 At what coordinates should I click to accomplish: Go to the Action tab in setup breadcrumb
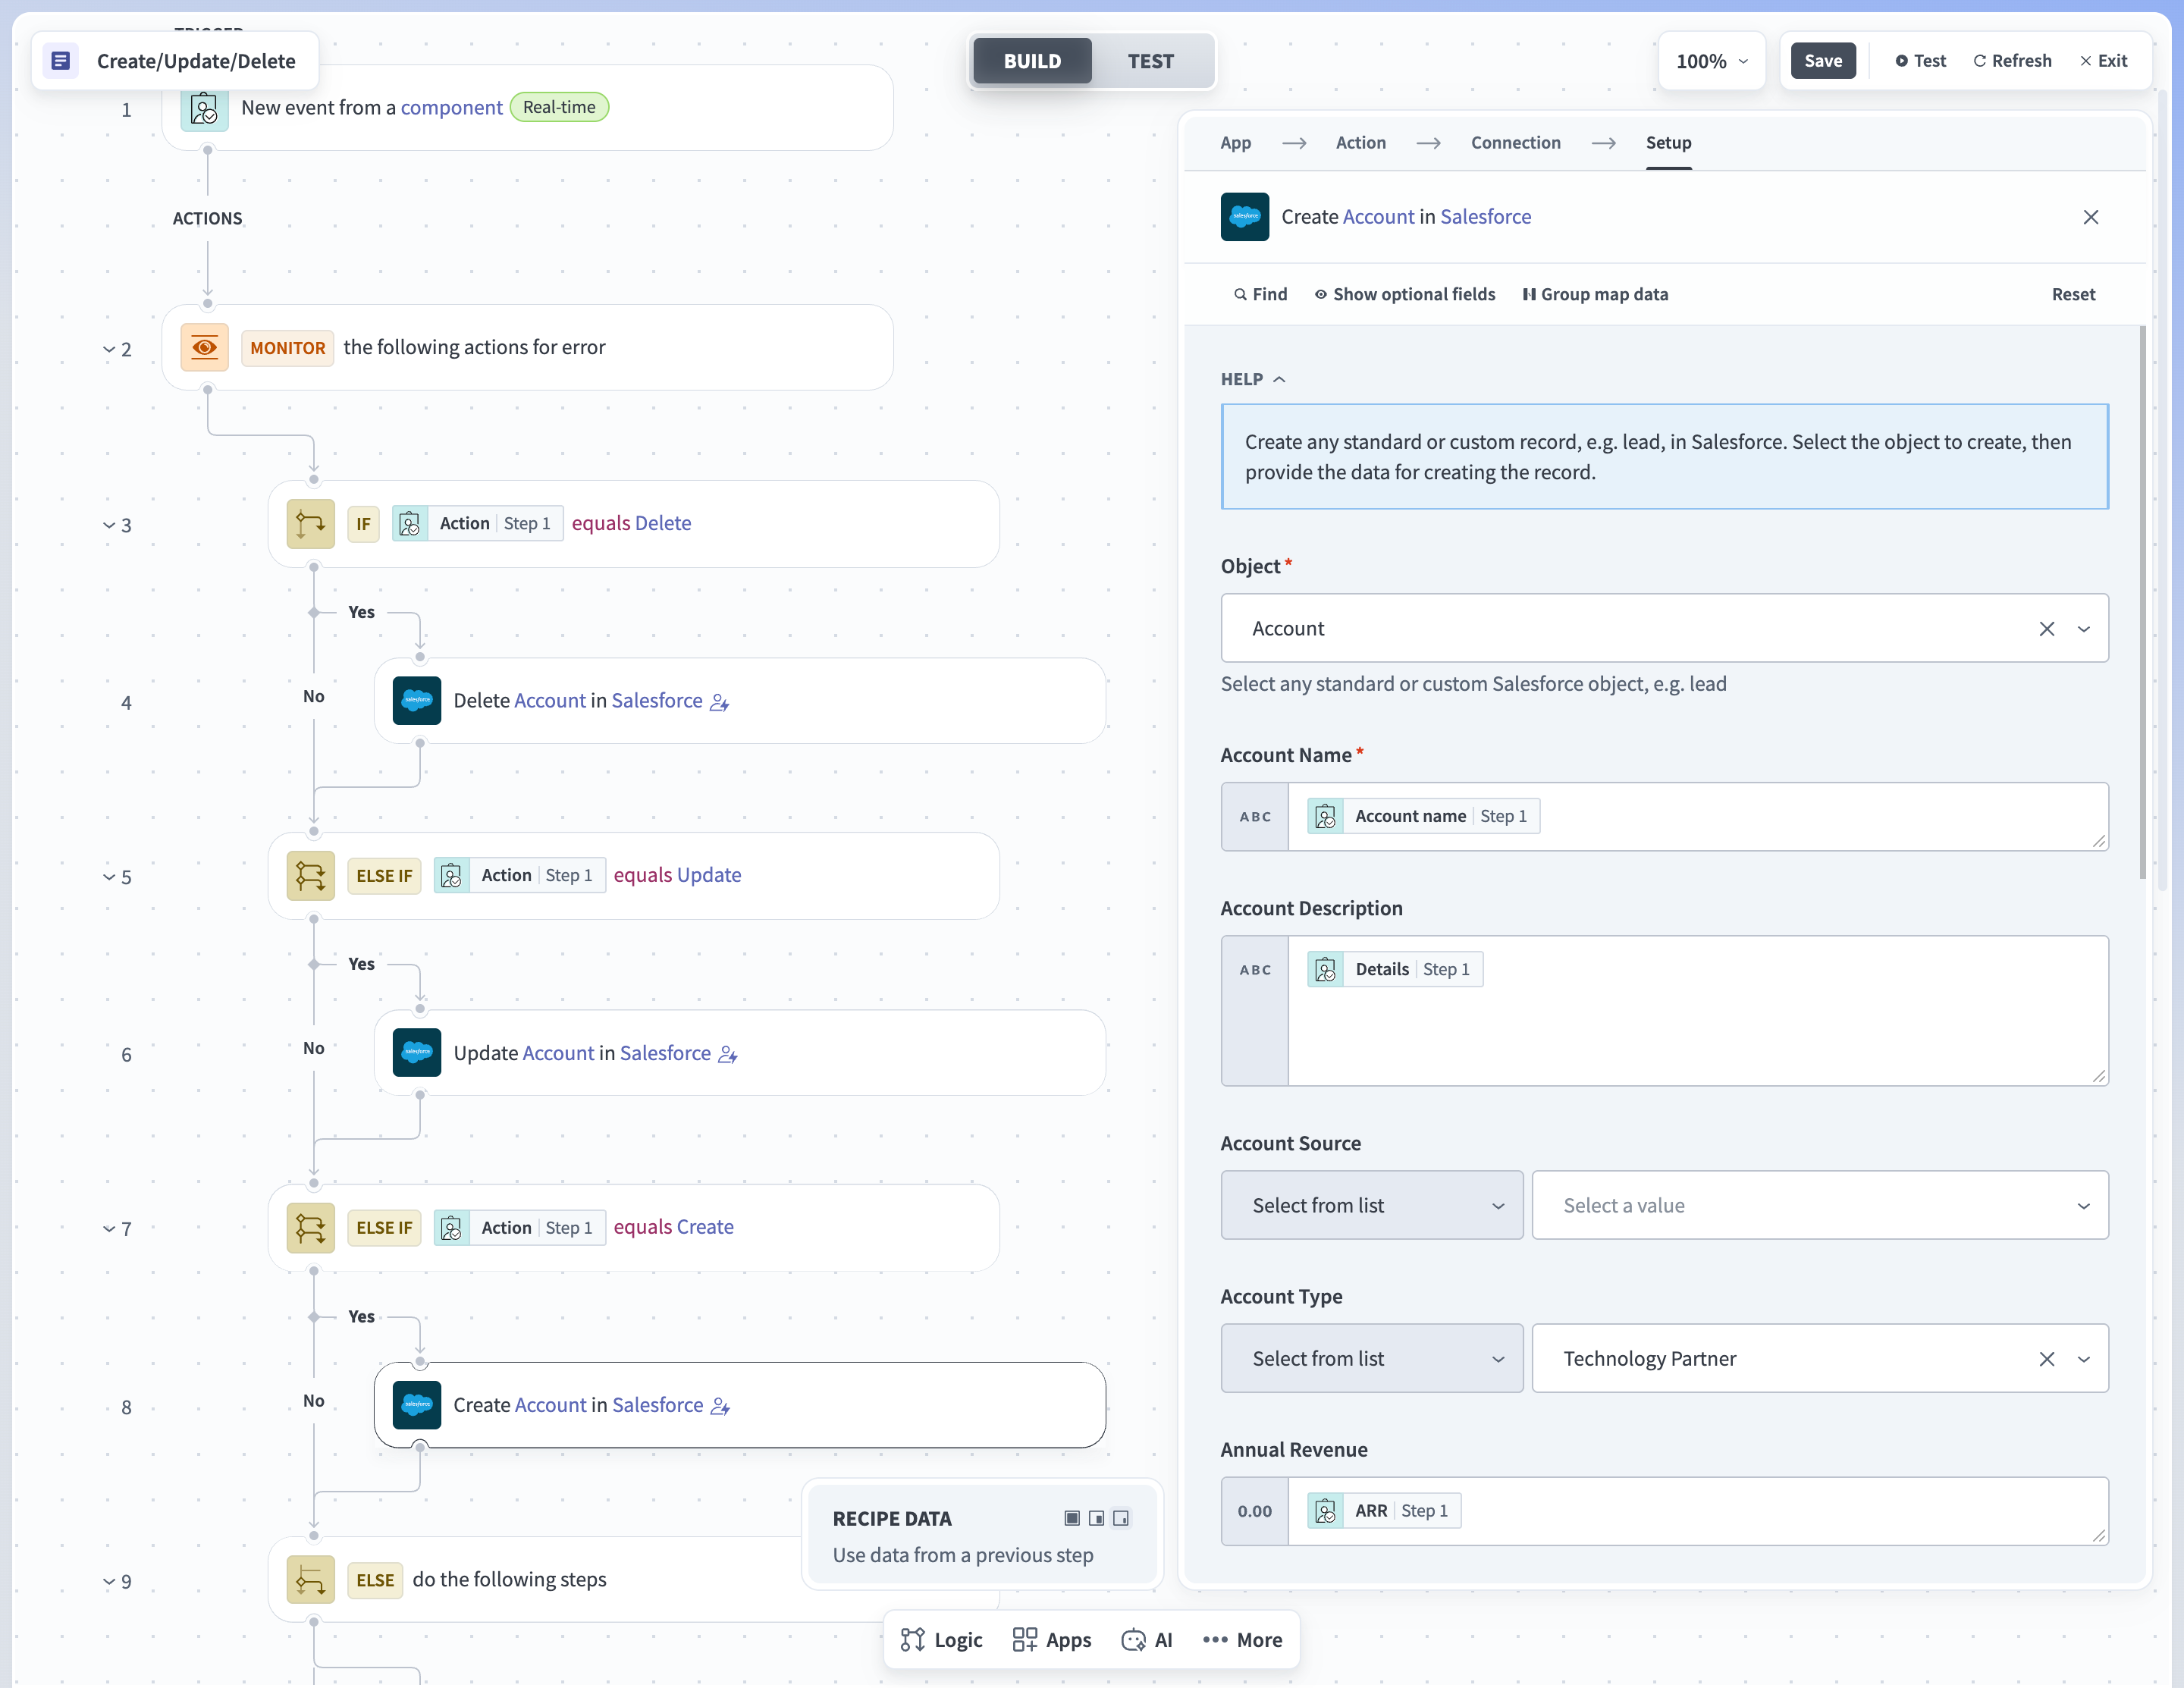pyautogui.click(x=1361, y=143)
